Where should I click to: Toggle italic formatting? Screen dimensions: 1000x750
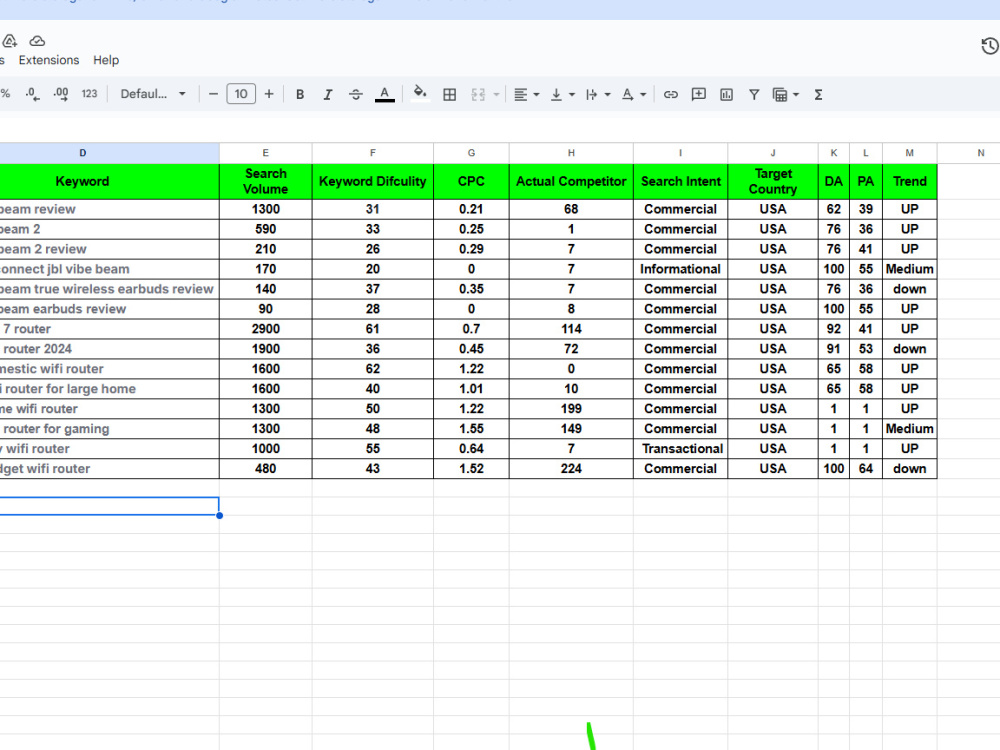328,94
